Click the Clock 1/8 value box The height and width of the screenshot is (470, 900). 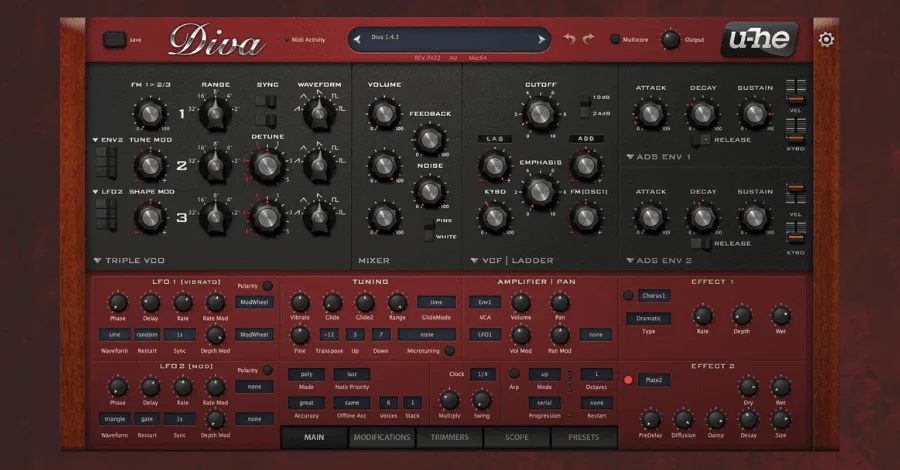pos(483,374)
